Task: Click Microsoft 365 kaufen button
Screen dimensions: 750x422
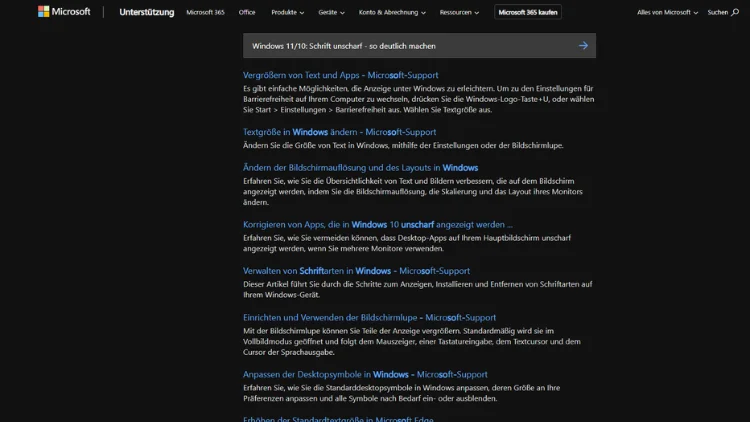Action: point(528,12)
